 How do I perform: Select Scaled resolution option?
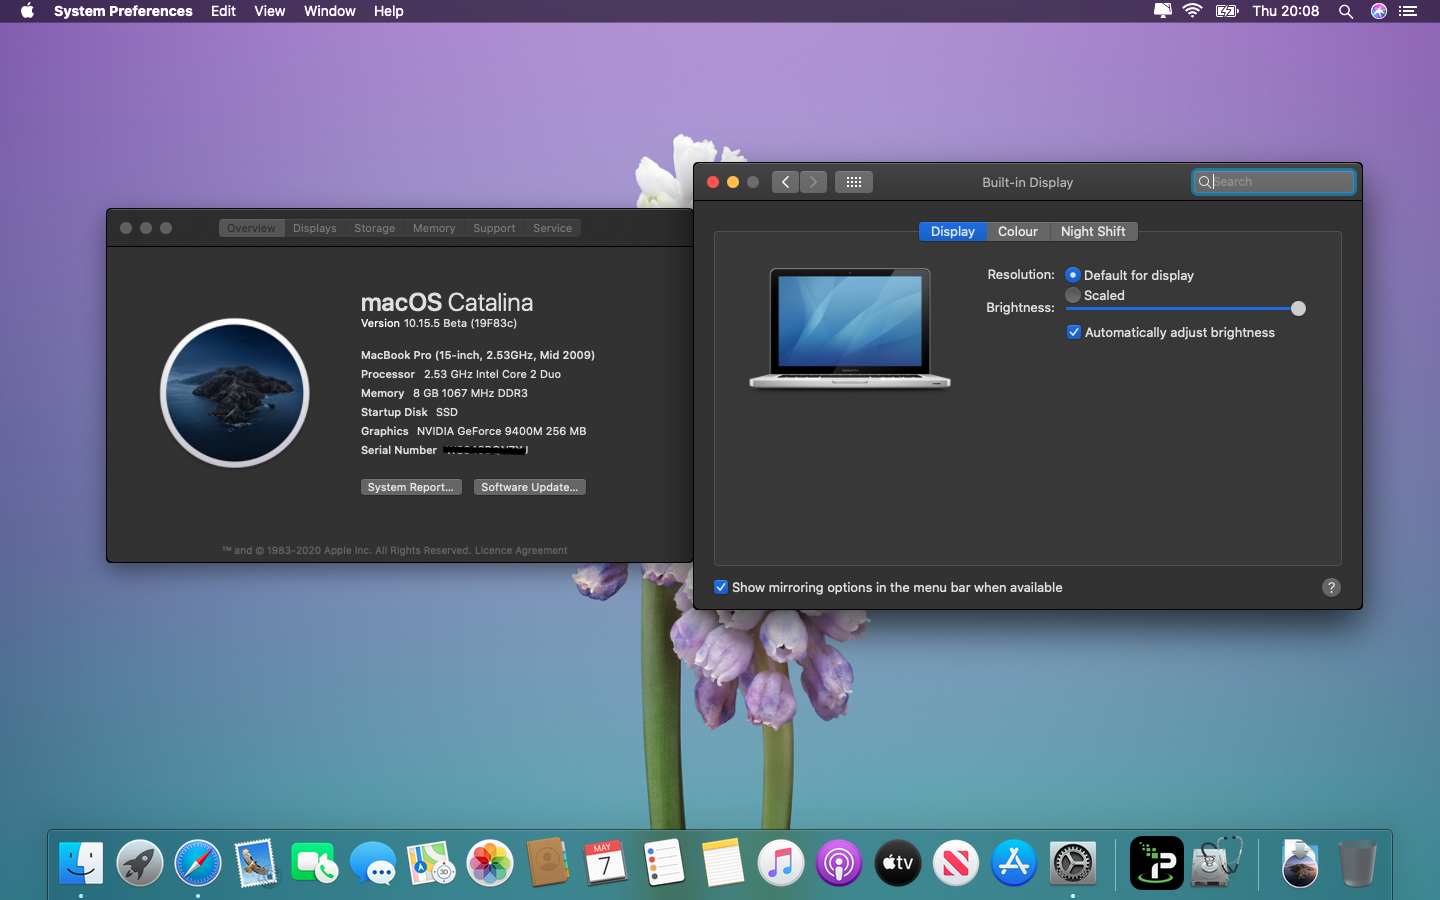tap(1073, 295)
